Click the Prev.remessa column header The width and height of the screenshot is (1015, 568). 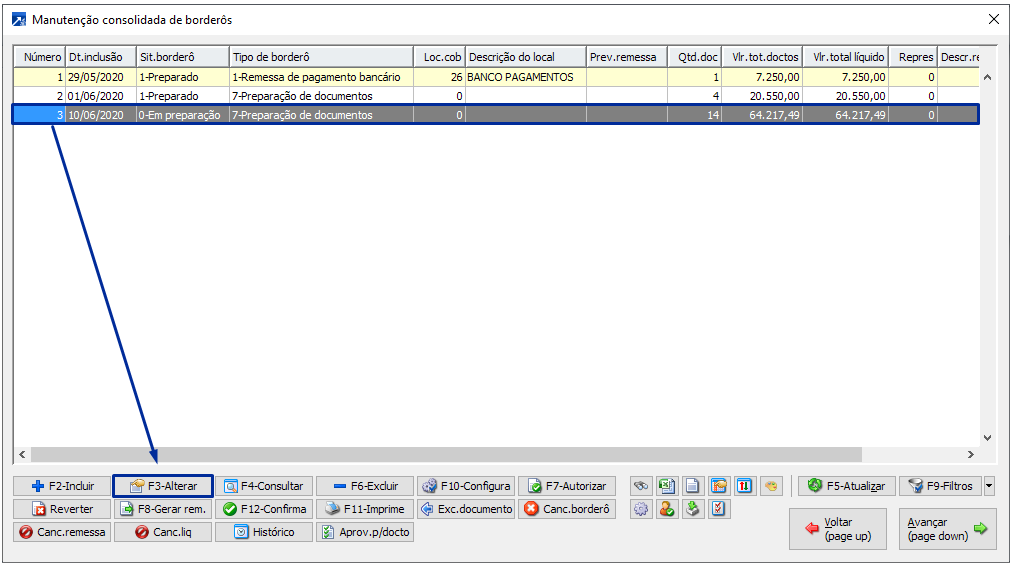click(x=627, y=57)
